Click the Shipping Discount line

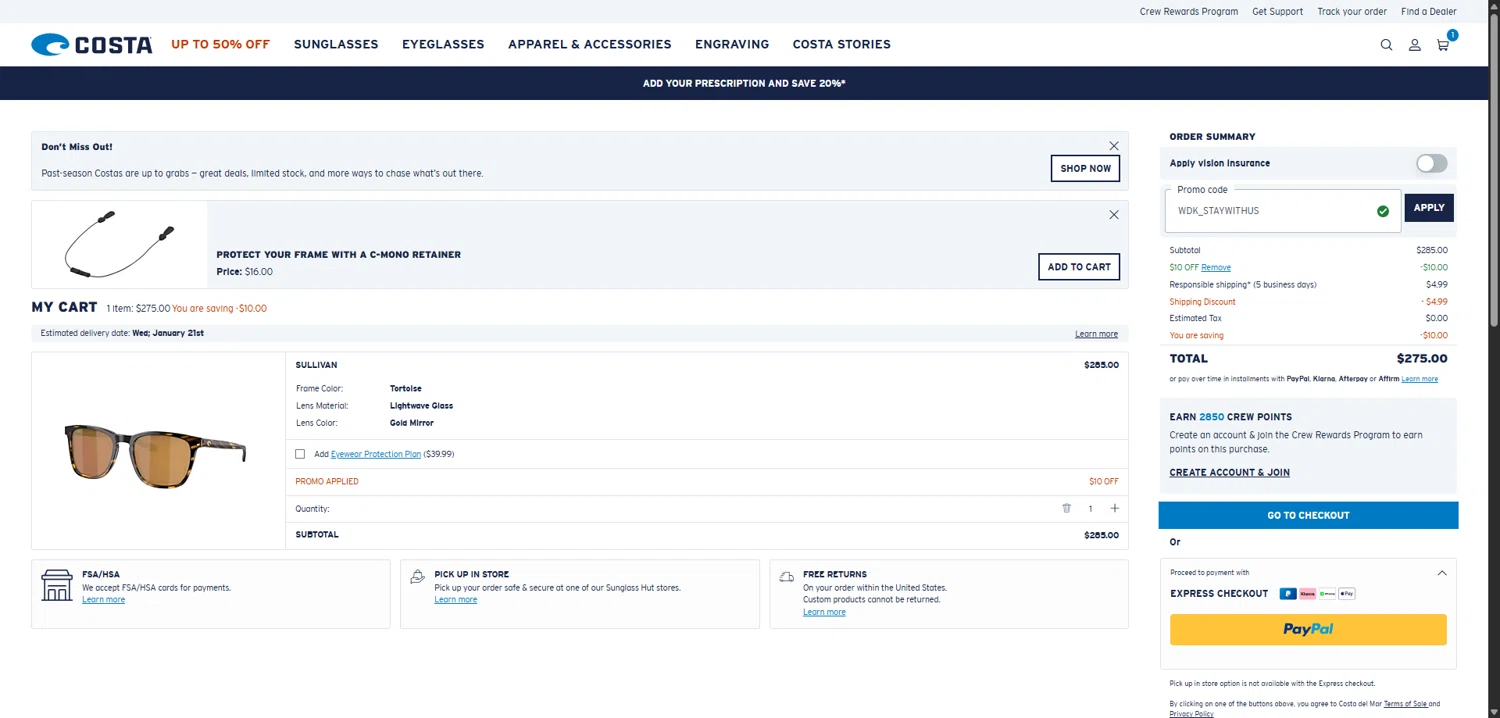[1308, 301]
